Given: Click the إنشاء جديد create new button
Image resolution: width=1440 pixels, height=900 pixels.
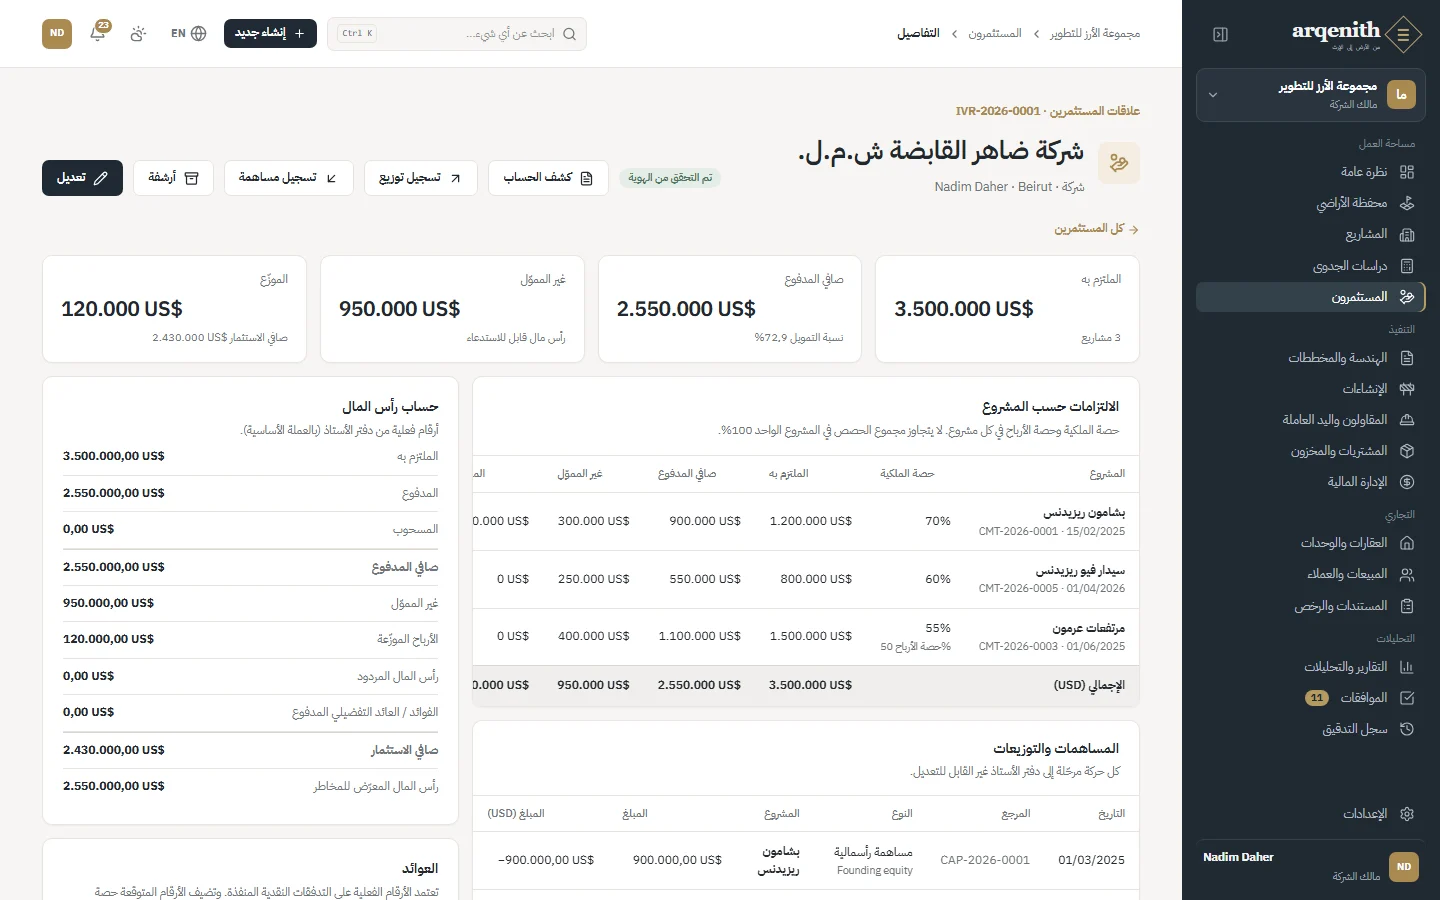Looking at the screenshot, I should [x=270, y=33].
